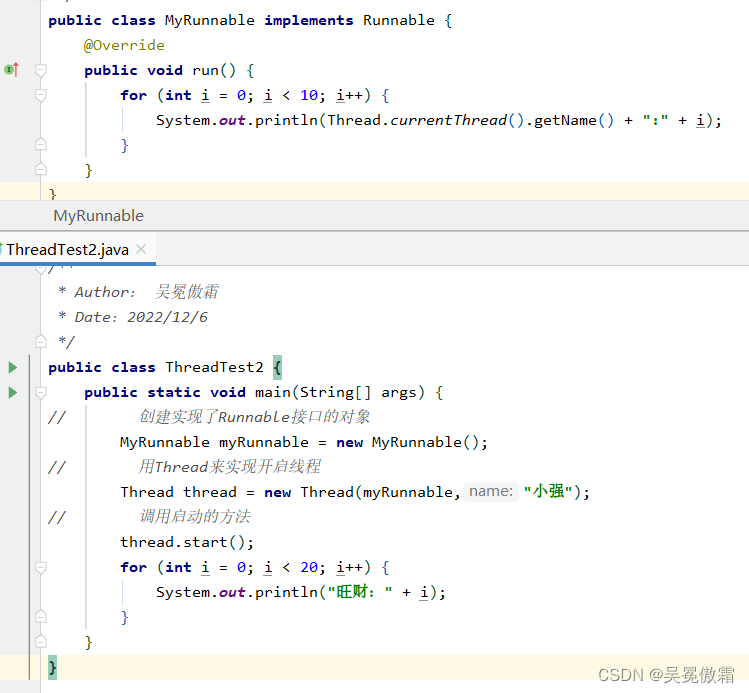Collapse the for loop in ThreadTest2

tap(41, 567)
